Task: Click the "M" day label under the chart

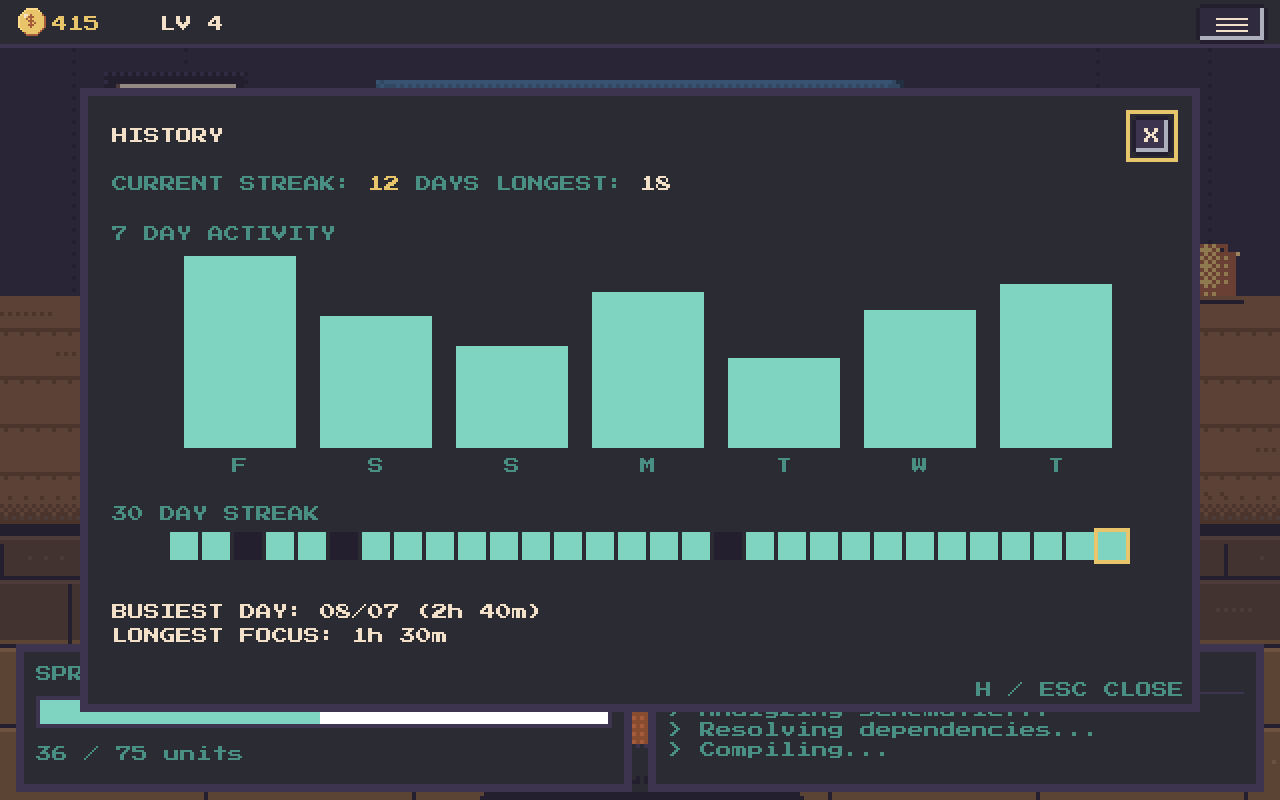Action: tap(647, 465)
